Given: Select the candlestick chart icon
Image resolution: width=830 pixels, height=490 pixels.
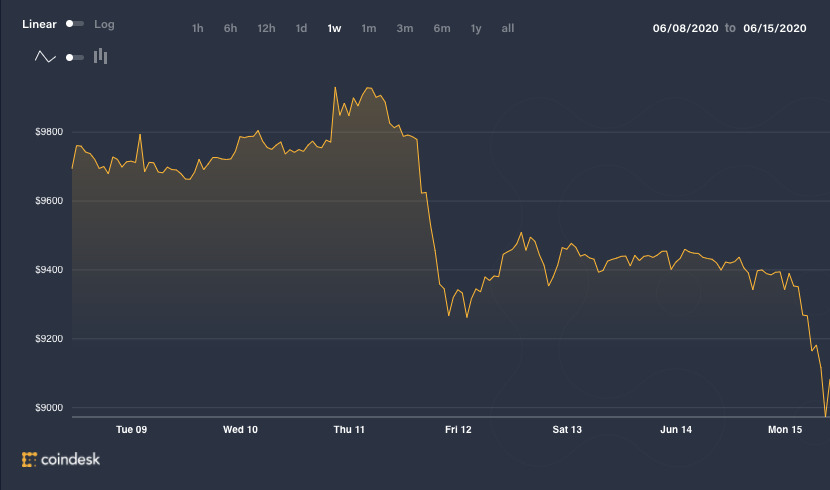Looking at the screenshot, I should [100, 56].
